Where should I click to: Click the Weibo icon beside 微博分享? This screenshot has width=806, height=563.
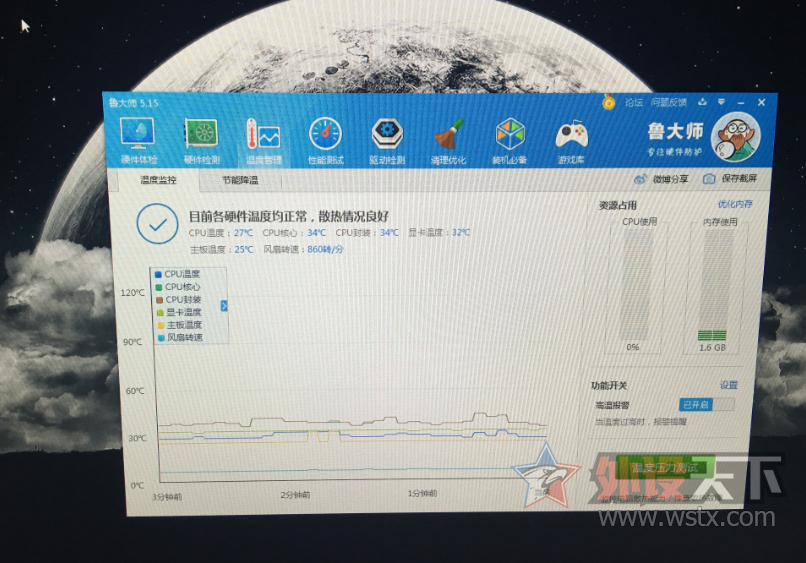[640, 179]
